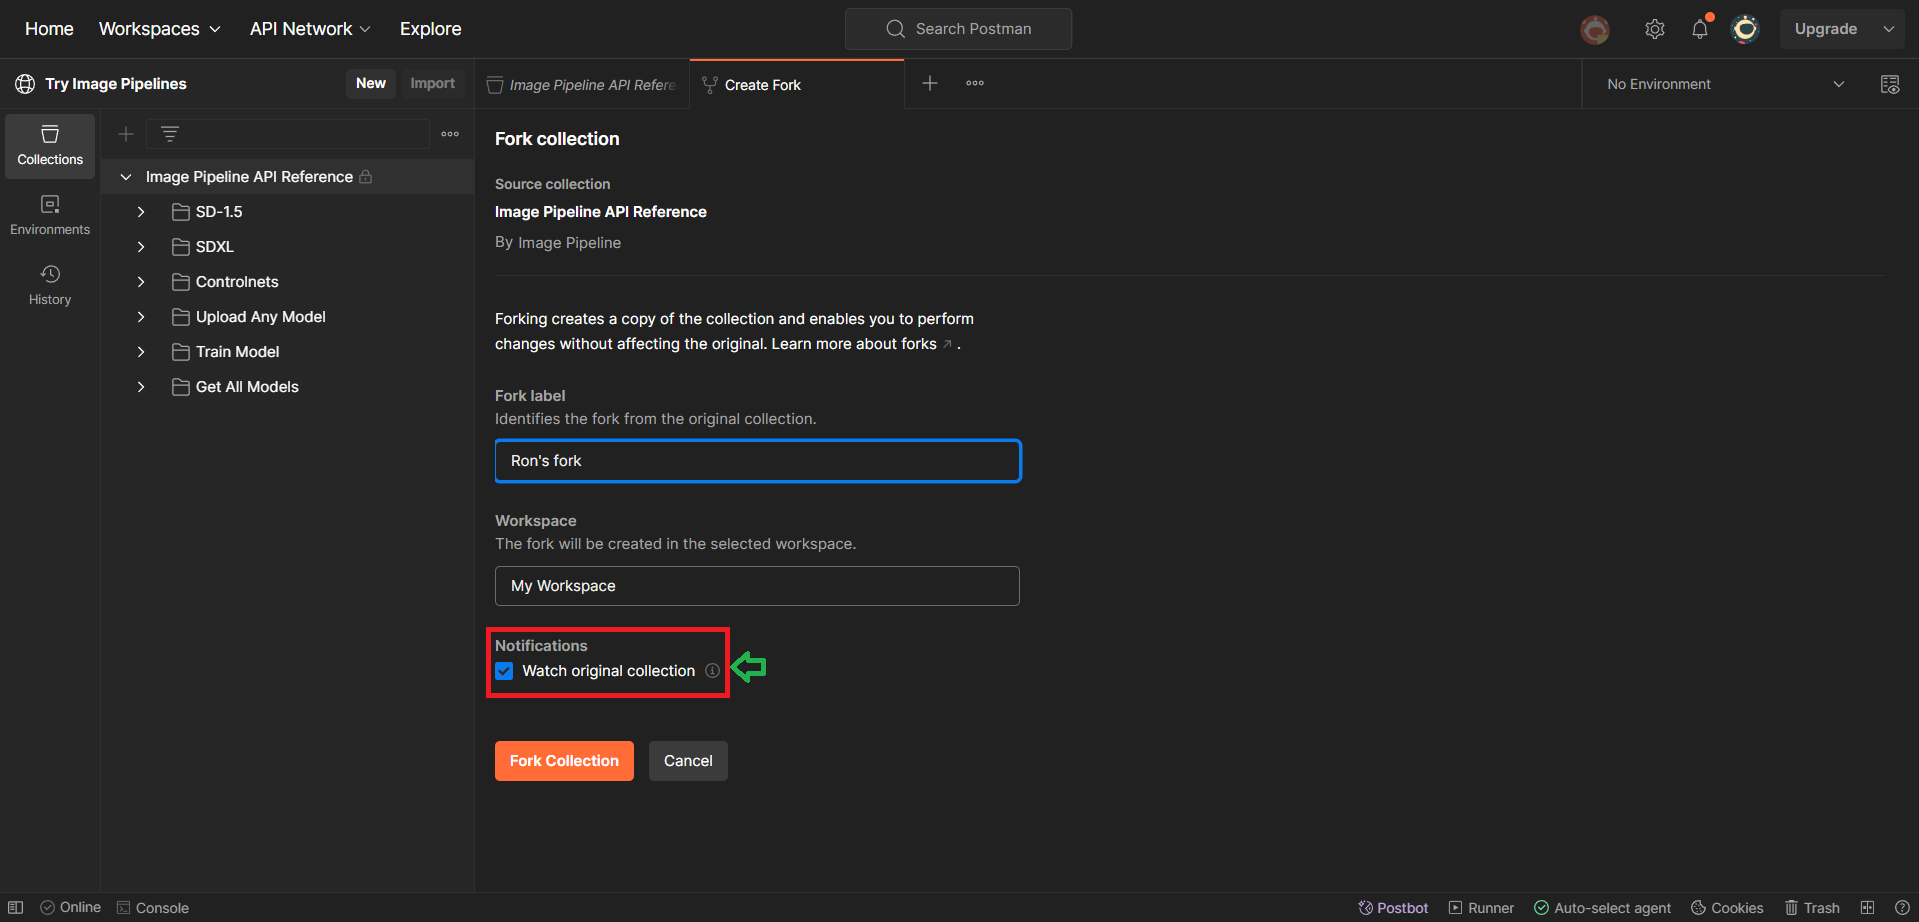Click the two-pane layout icon
Viewport: 1919px width, 922px height.
[x=1867, y=907]
